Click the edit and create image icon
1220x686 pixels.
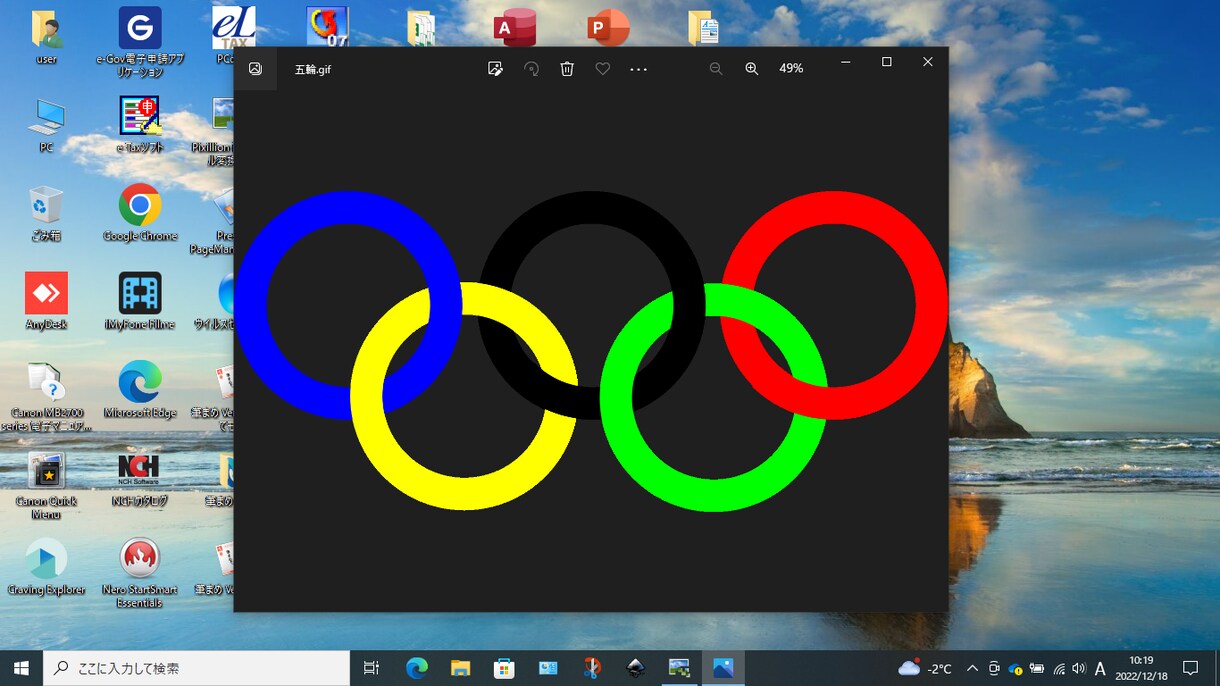pyautogui.click(x=495, y=68)
